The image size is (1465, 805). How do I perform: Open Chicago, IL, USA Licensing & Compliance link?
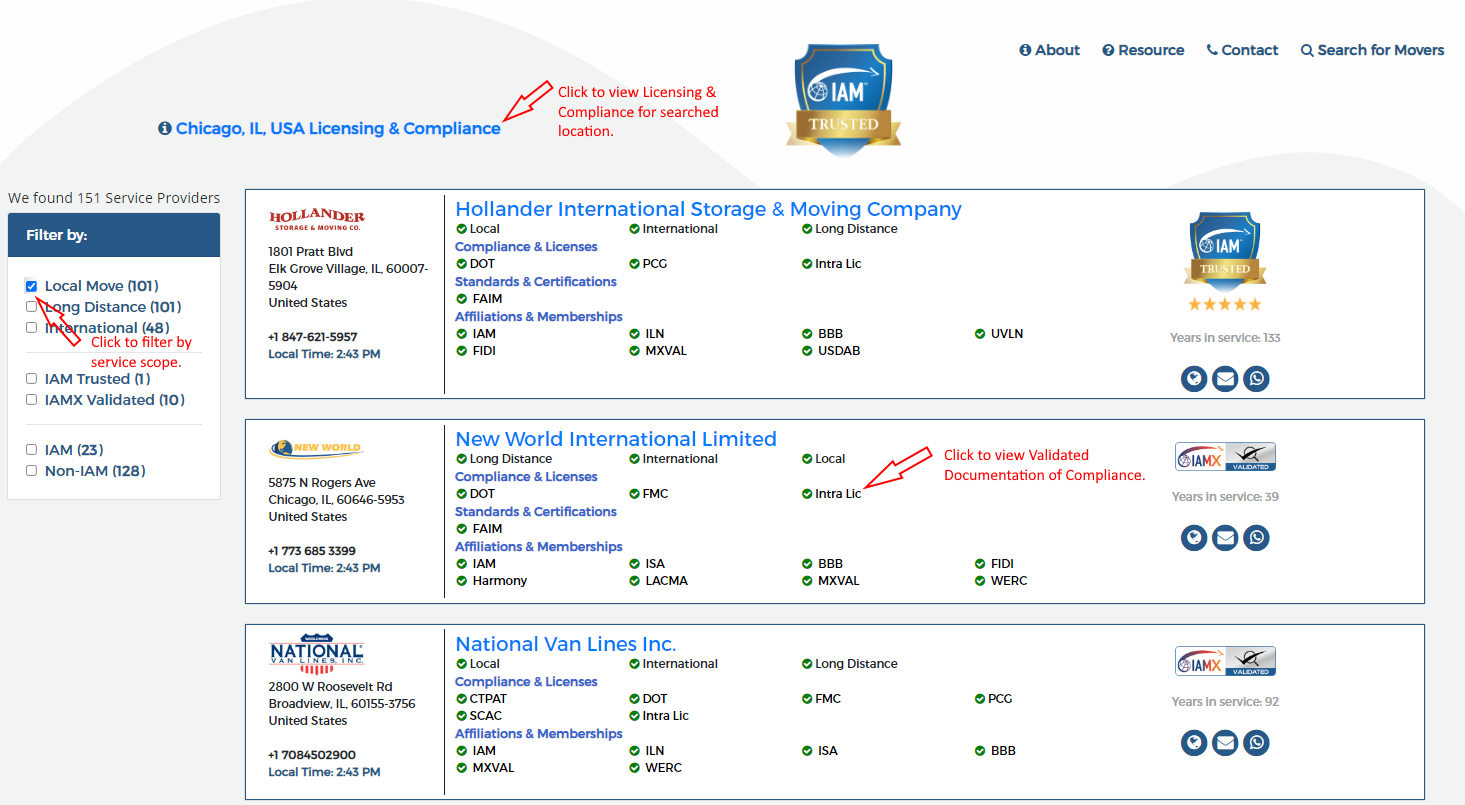tap(338, 129)
